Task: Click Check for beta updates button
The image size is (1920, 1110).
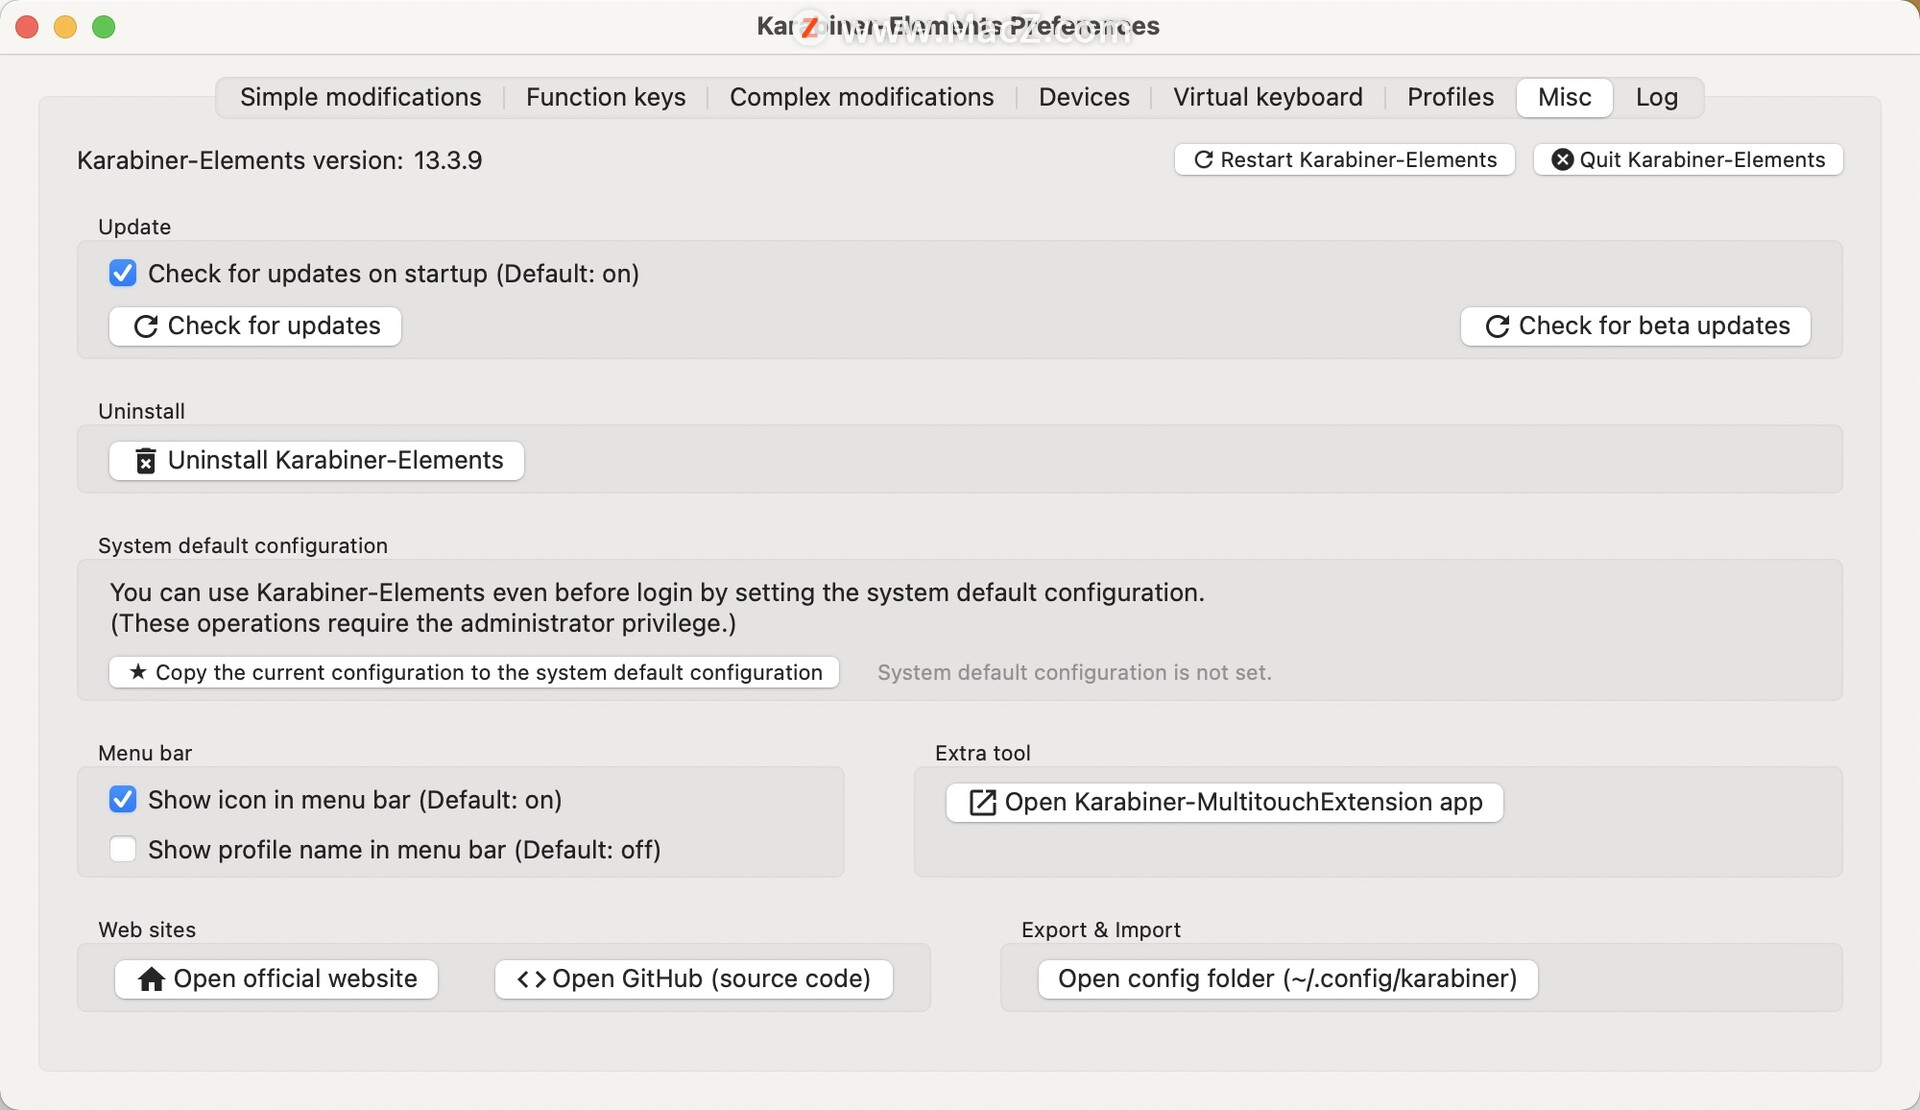Action: 1635,326
